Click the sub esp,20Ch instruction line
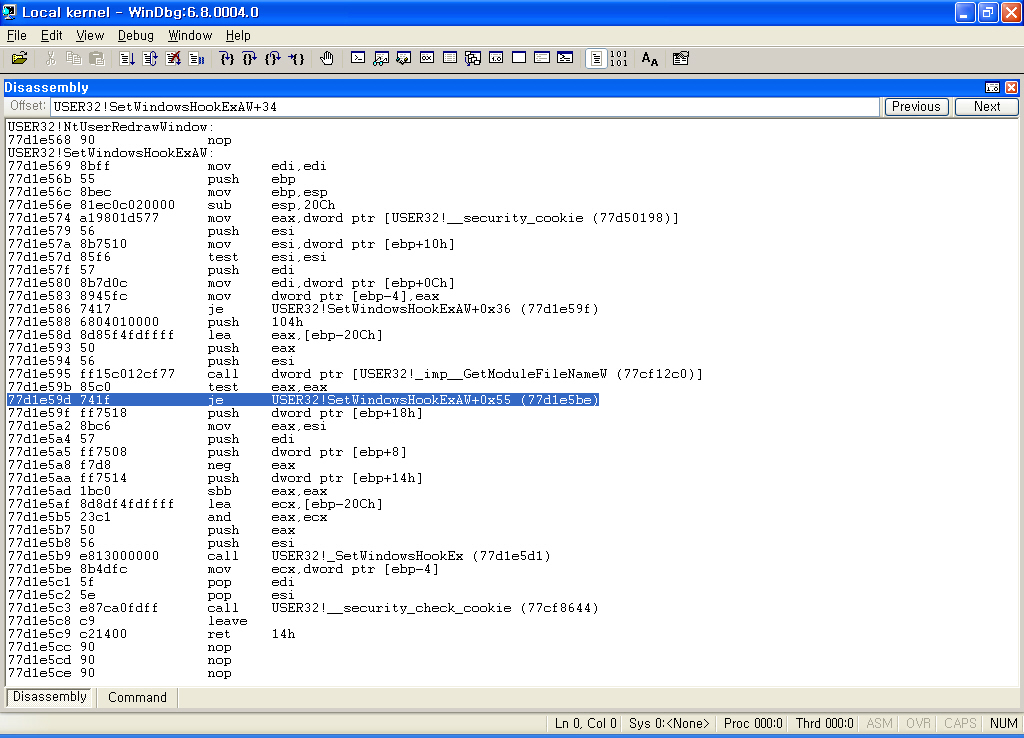This screenshot has height=738, width=1024. (172, 204)
